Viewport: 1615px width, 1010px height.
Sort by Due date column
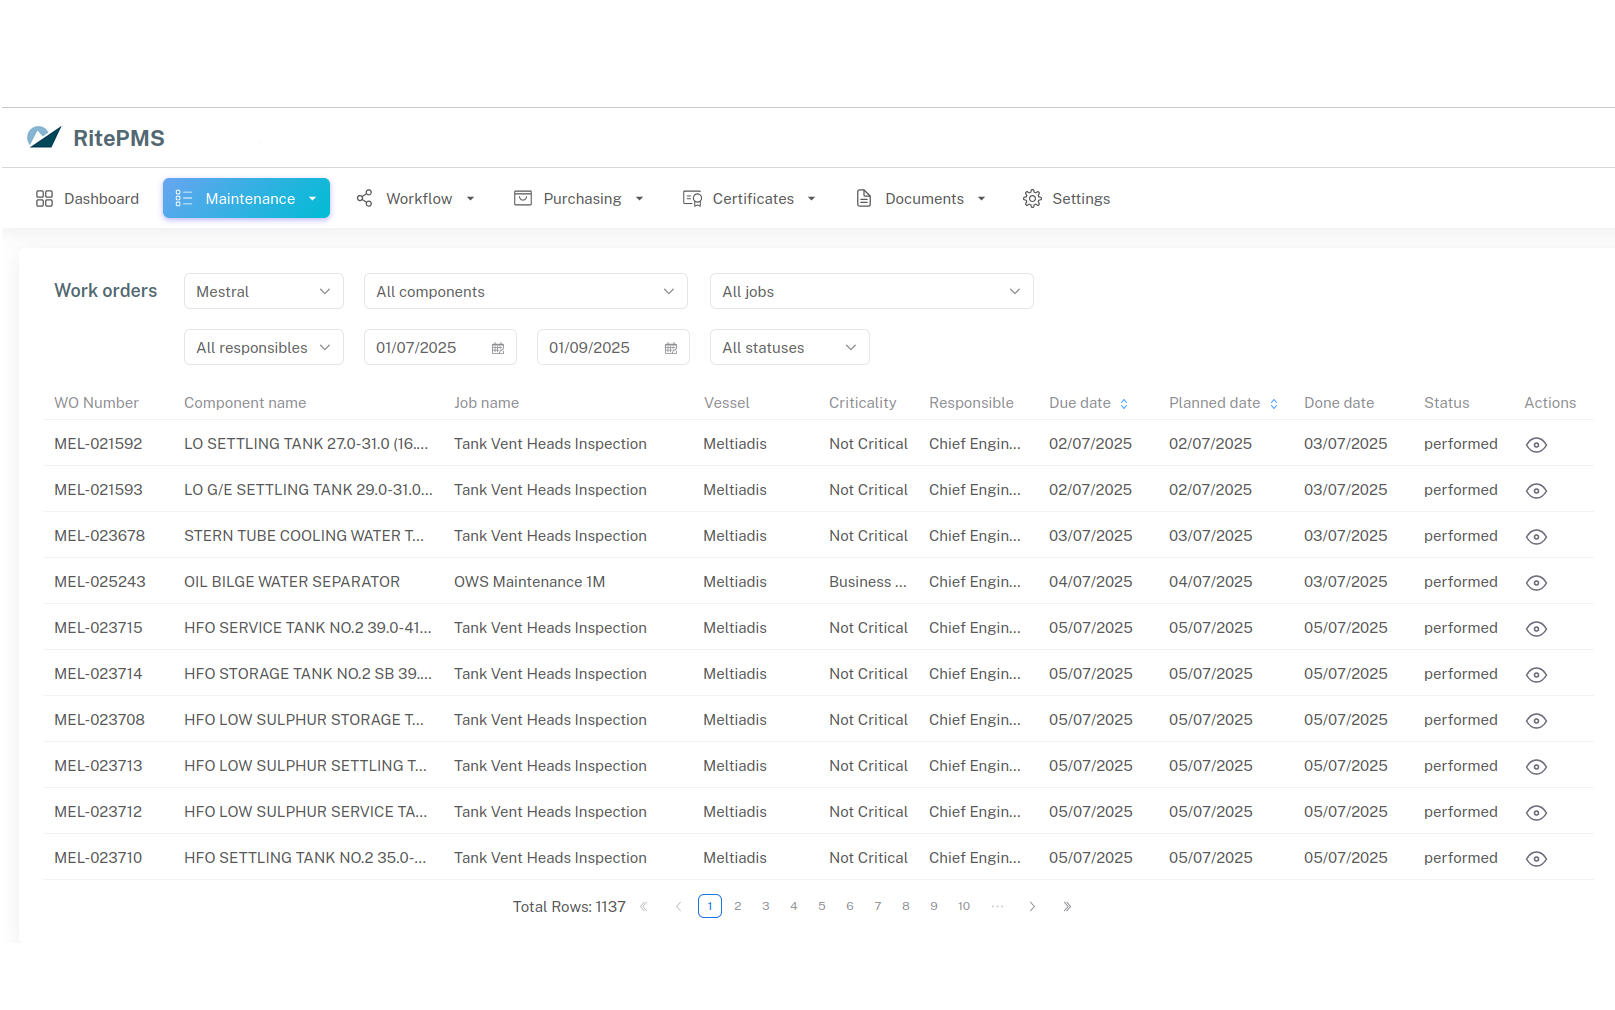(1123, 404)
